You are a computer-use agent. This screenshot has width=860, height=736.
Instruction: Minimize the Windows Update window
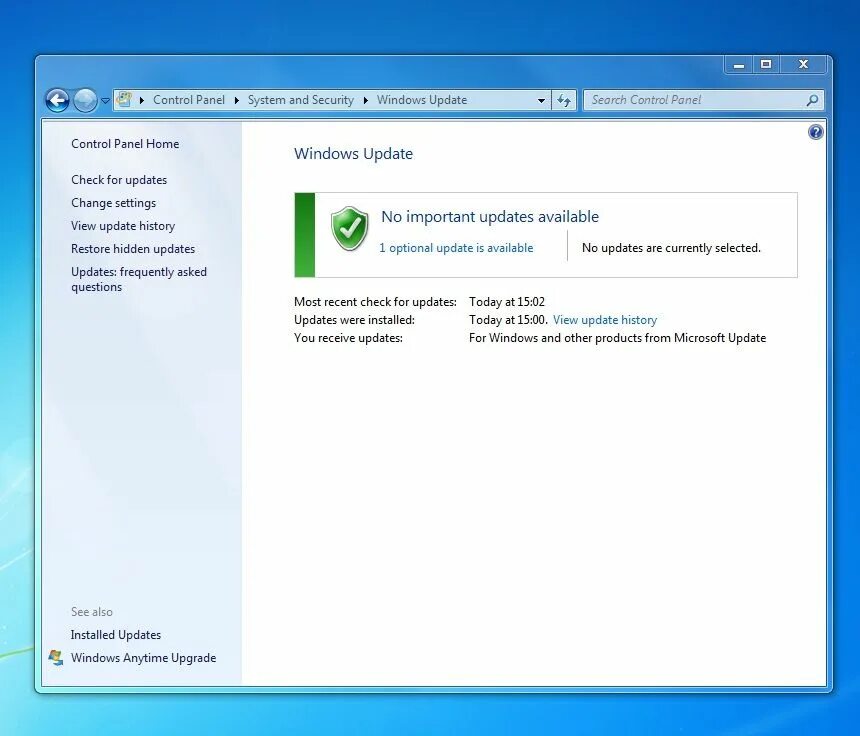[739, 65]
